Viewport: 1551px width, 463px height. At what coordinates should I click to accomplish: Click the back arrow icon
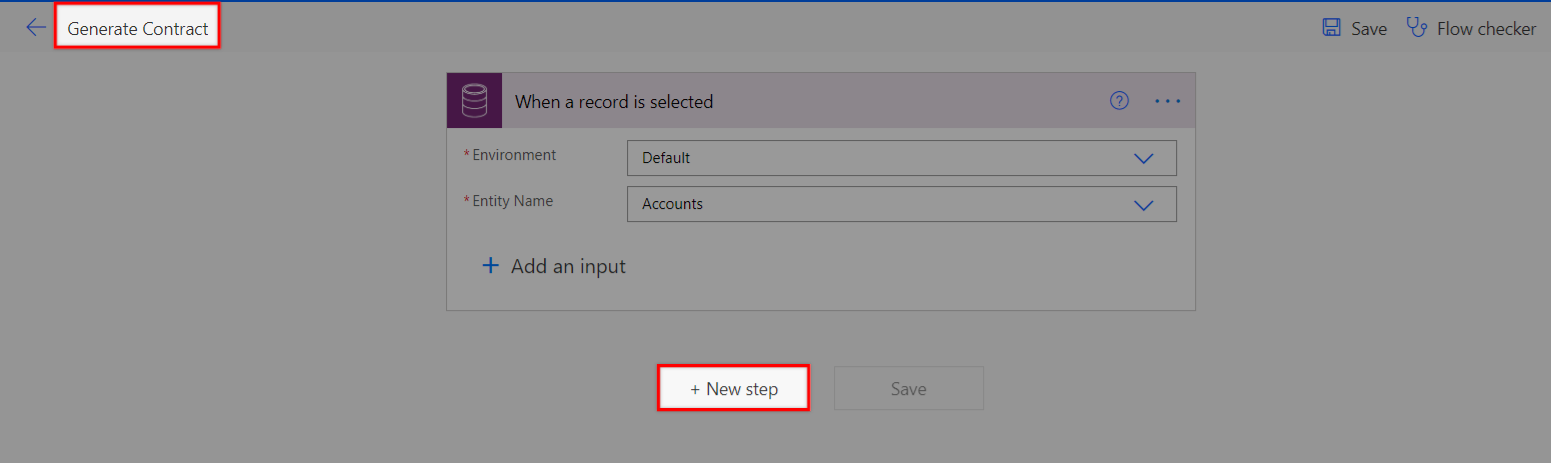click(36, 28)
